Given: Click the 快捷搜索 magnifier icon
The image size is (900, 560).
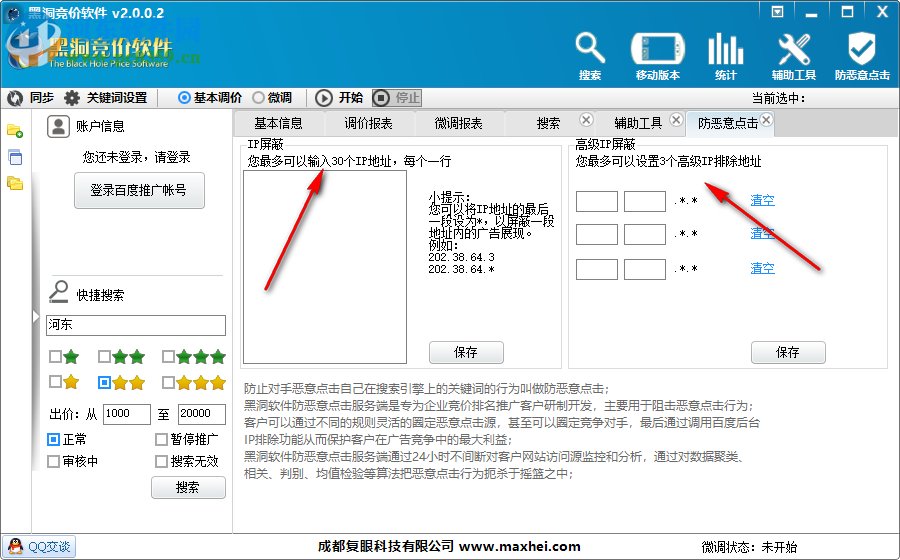Looking at the screenshot, I should coord(59,291).
